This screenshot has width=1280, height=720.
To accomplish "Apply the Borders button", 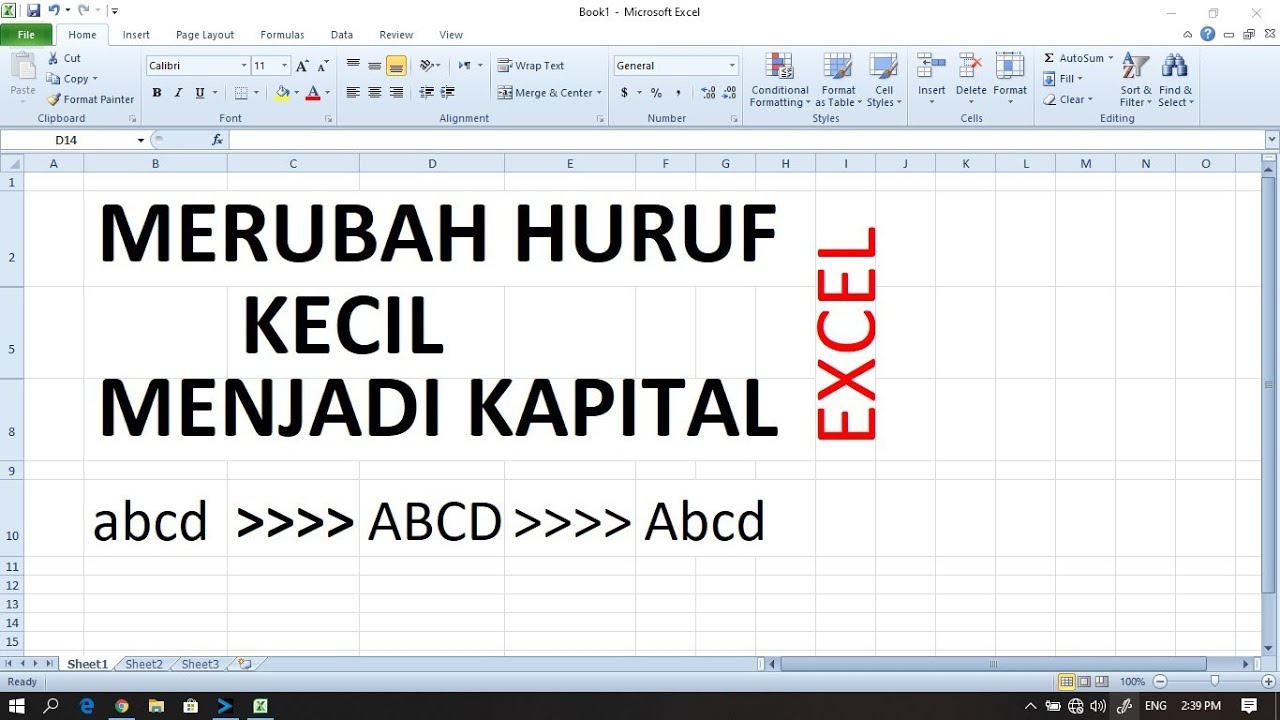I will click(240, 93).
